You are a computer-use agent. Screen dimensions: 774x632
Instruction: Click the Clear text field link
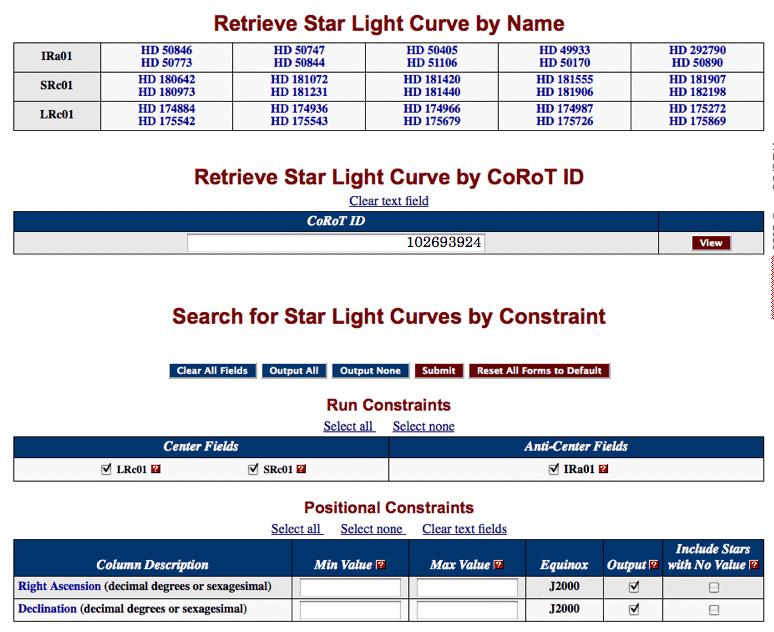tap(388, 201)
